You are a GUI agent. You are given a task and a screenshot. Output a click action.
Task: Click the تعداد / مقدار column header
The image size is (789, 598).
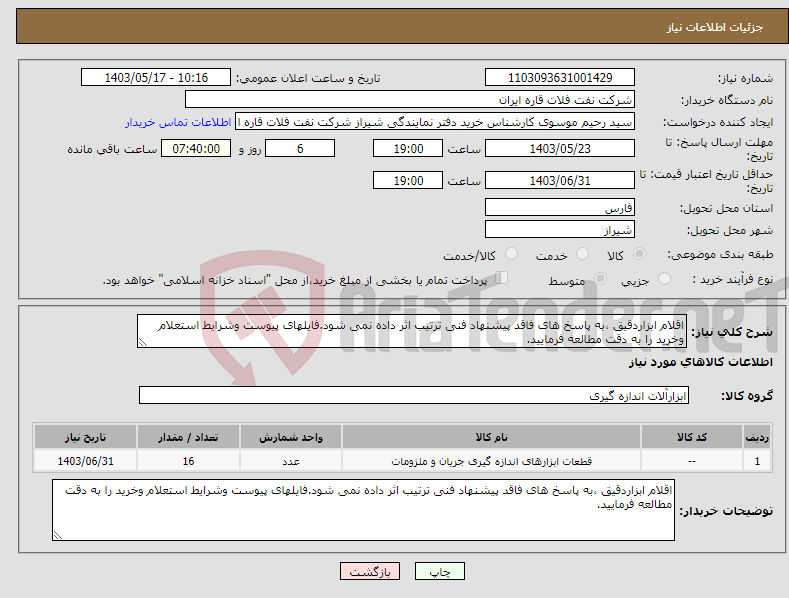188,437
